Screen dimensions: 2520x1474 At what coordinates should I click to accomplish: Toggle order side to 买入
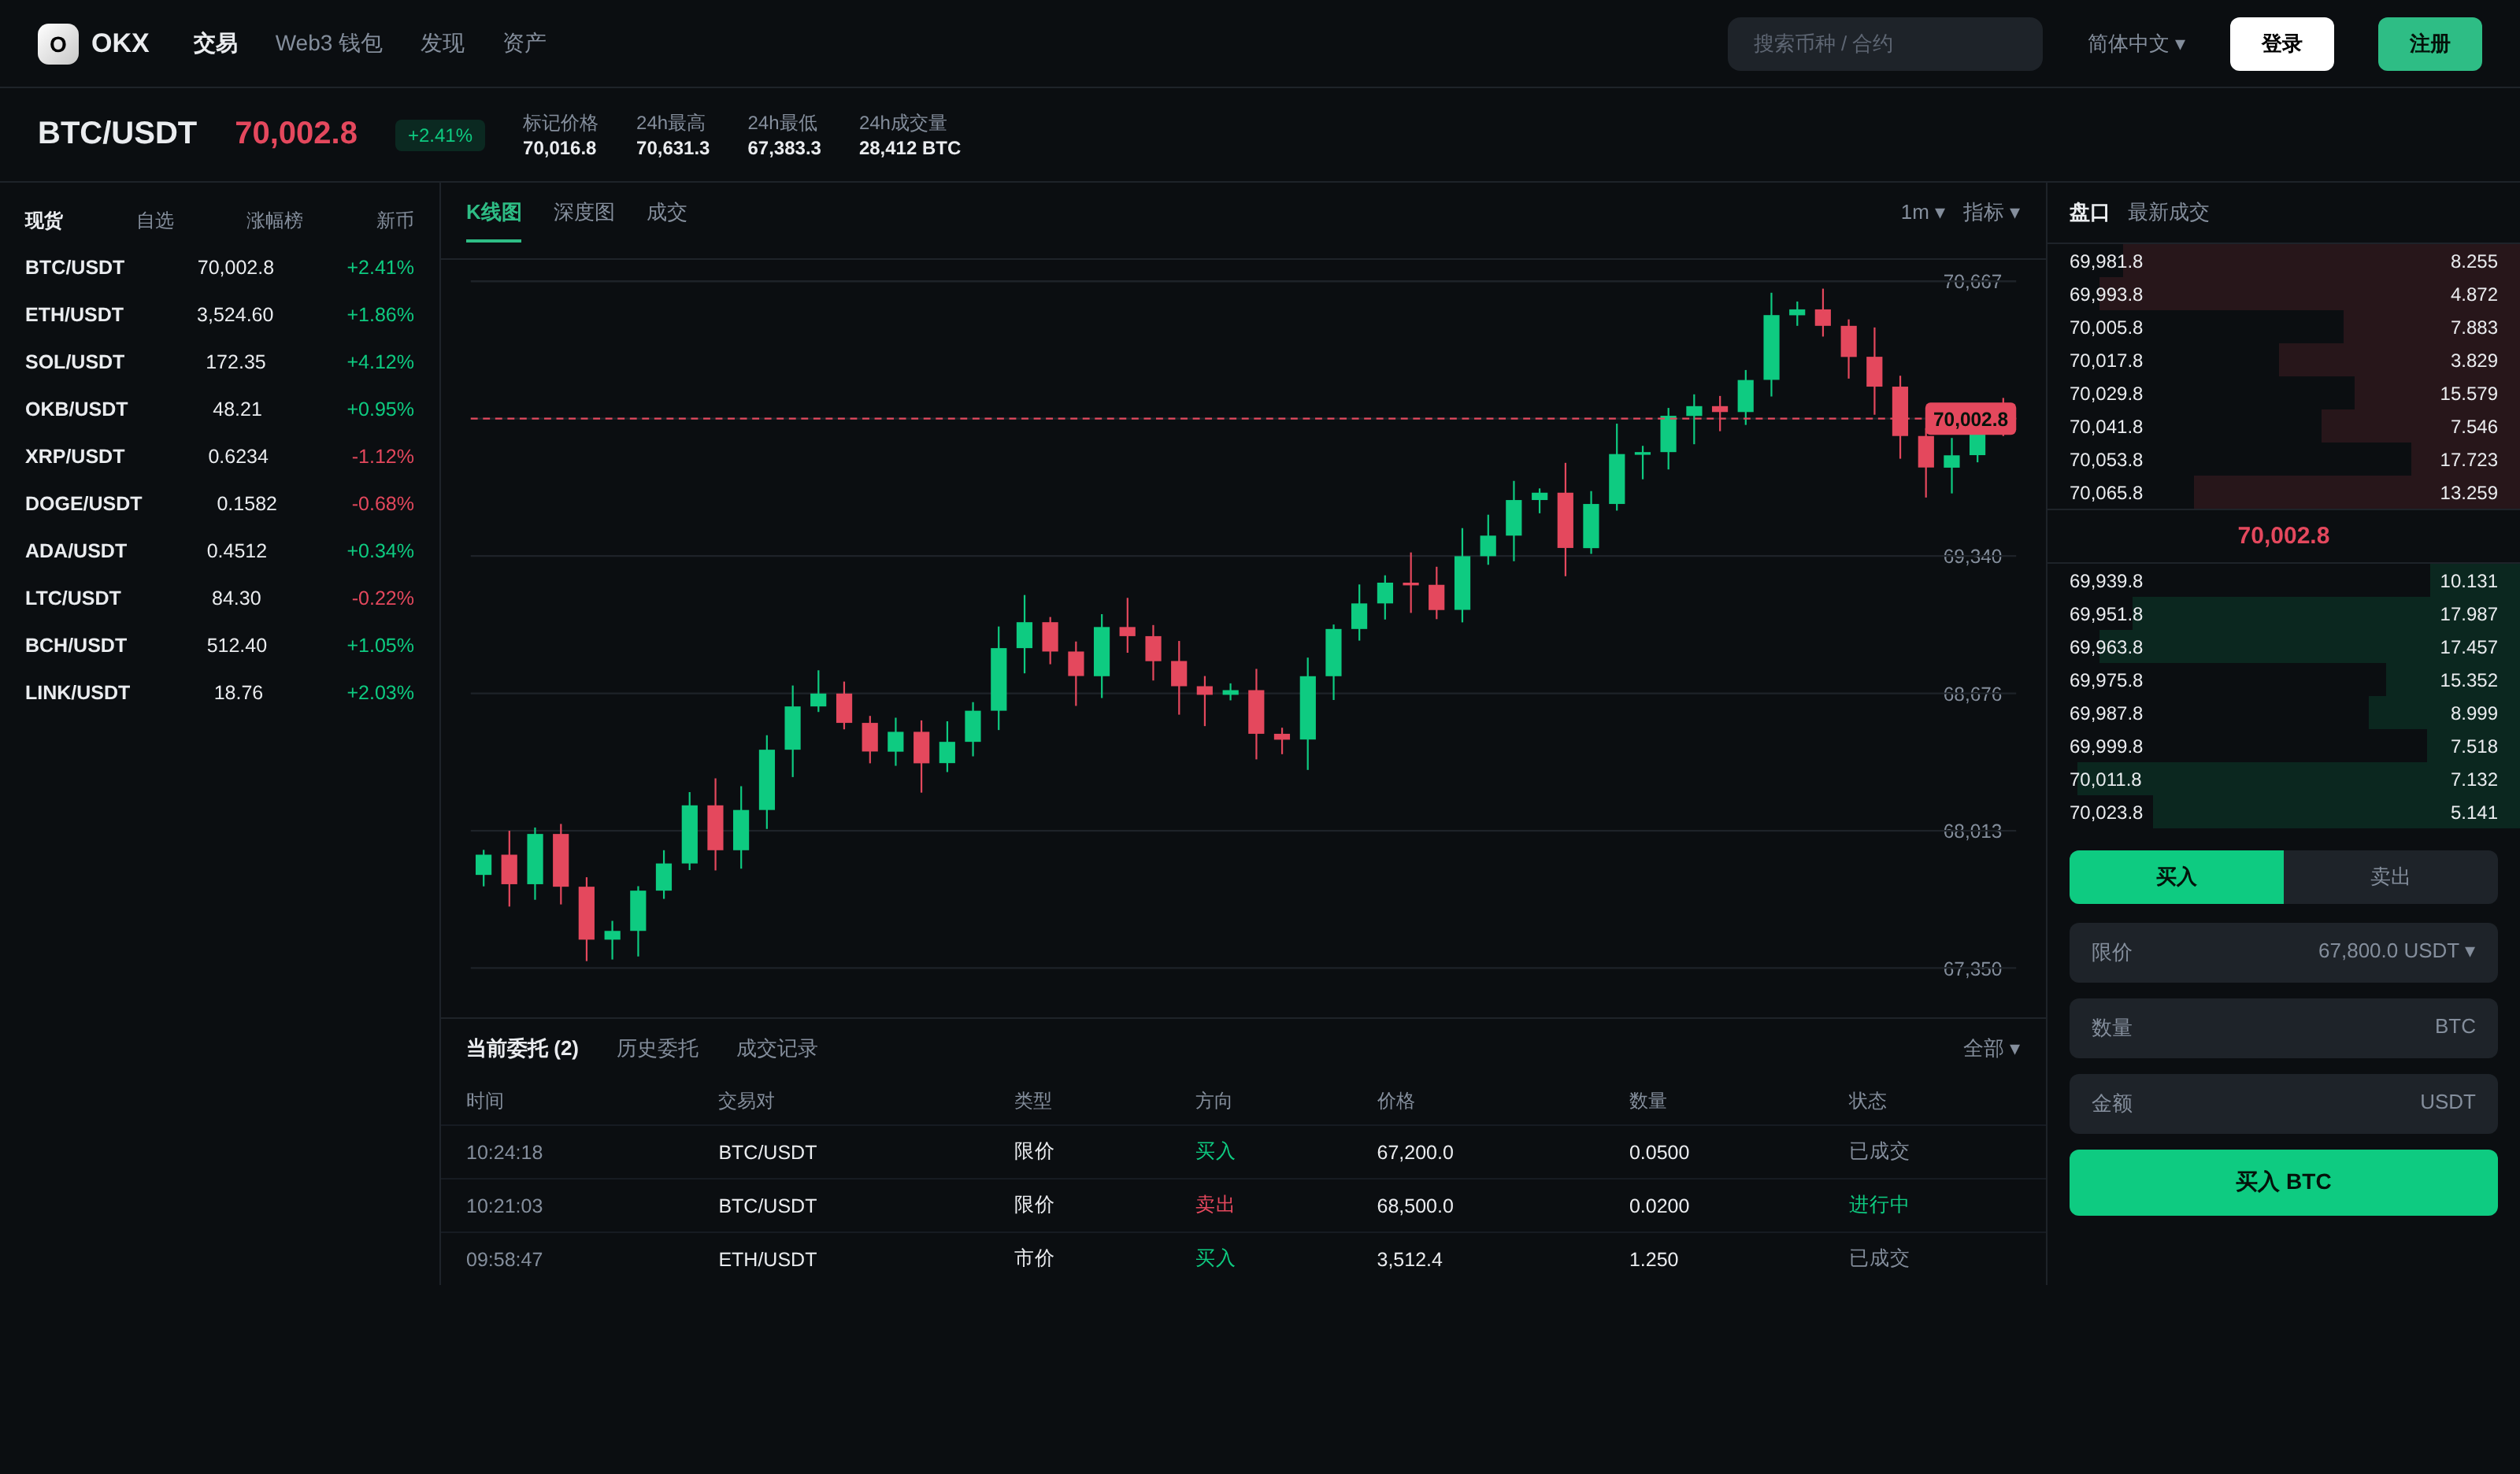tap(2176, 877)
